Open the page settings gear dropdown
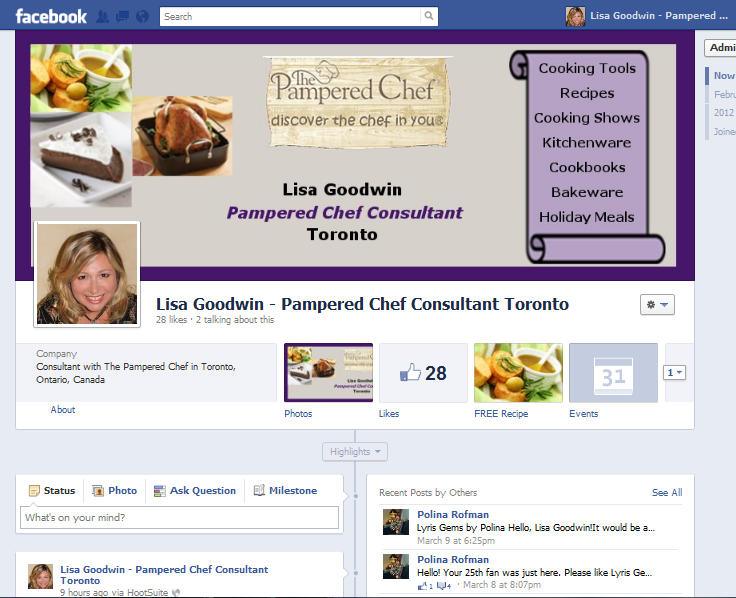This screenshot has height=598, width=736. coord(657,305)
